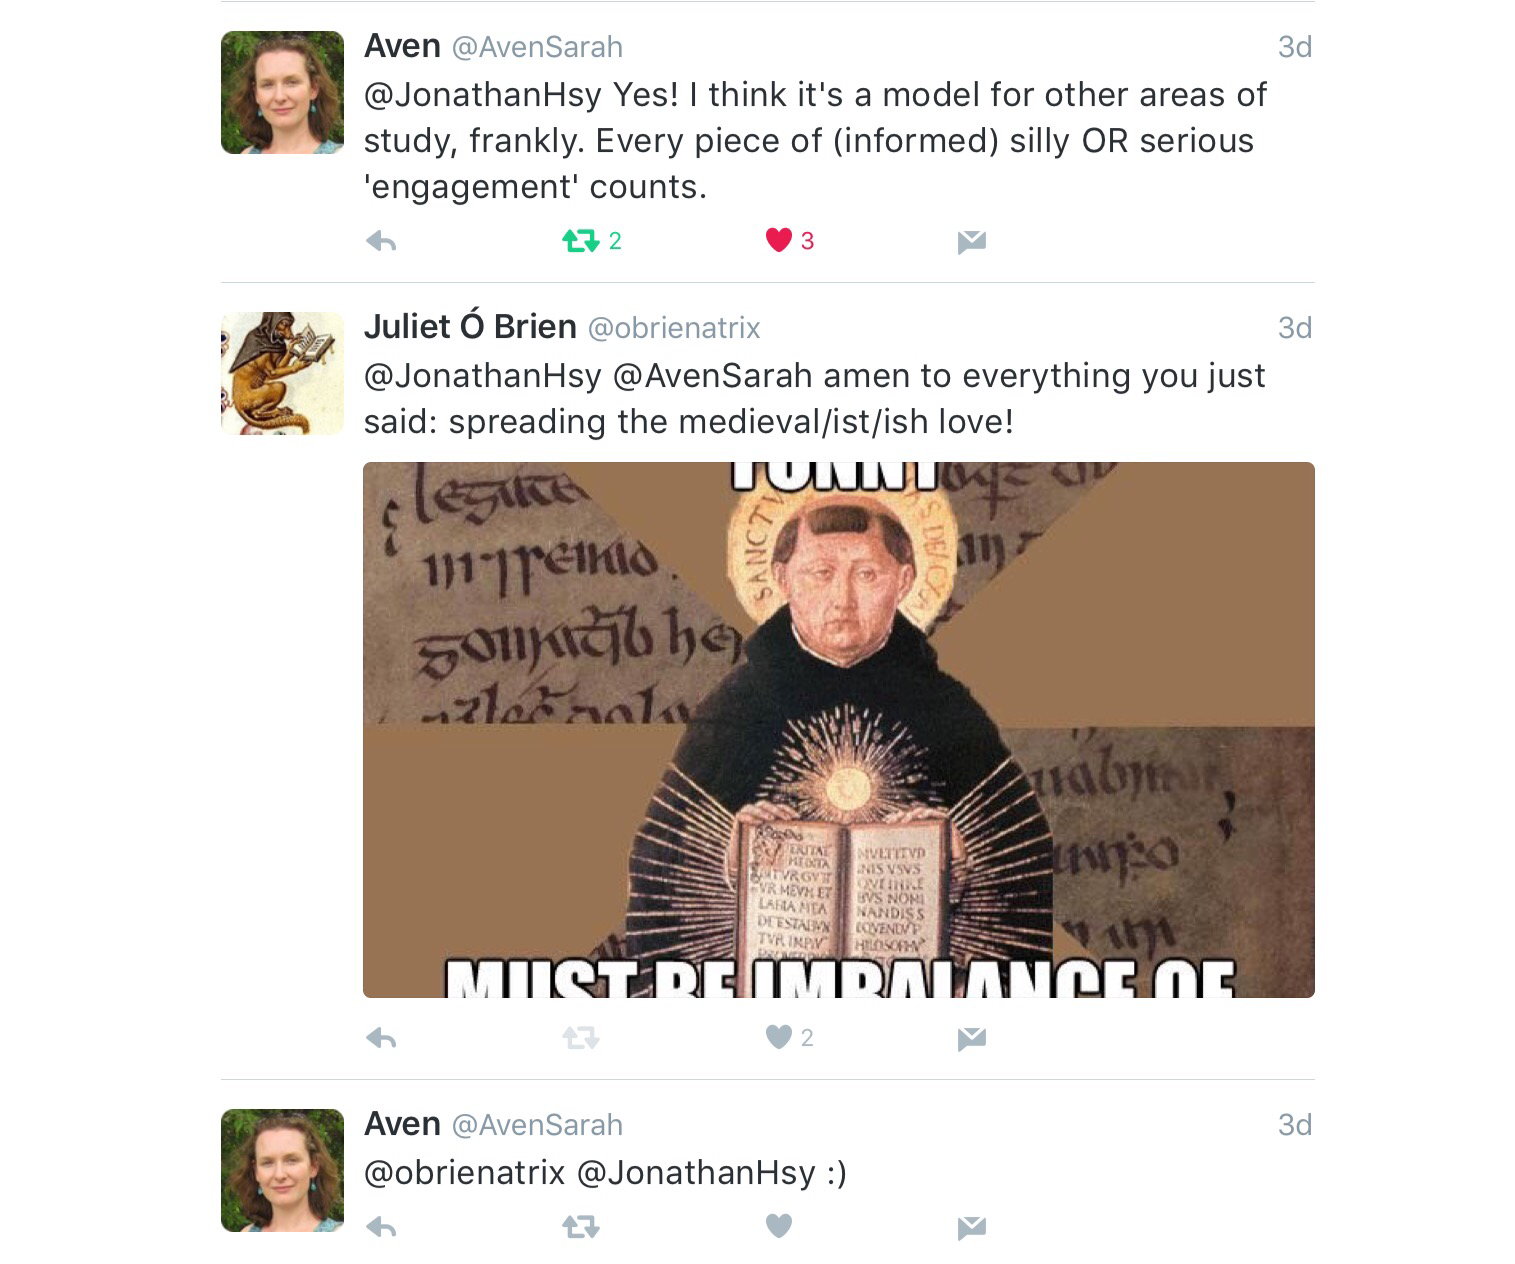Viewport: 1515px width, 1264px height.
Task: Reply to Juliet Ó Brien's meme tweet
Action: [381, 1038]
